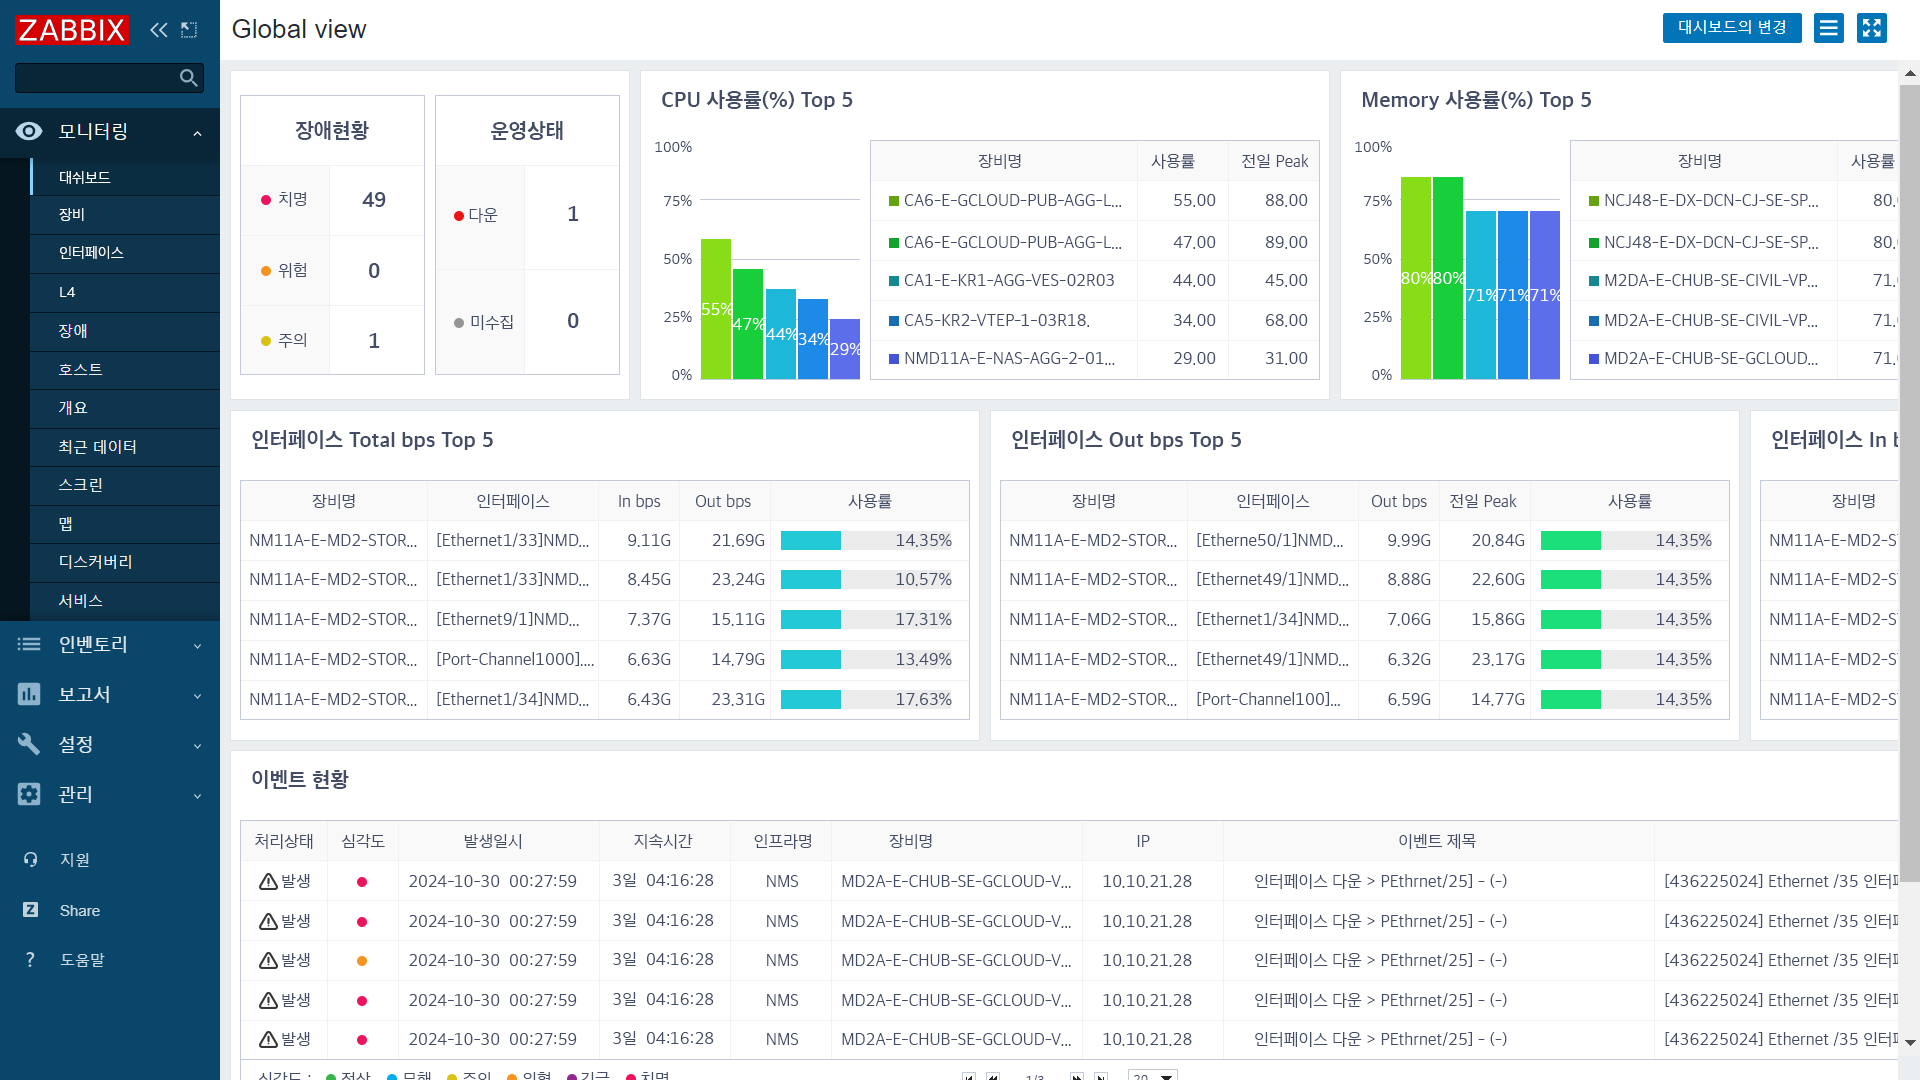Image resolution: width=1920 pixels, height=1080 pixels.
Task: Click the 도움말 question mark icon
Action: [30, 960]
